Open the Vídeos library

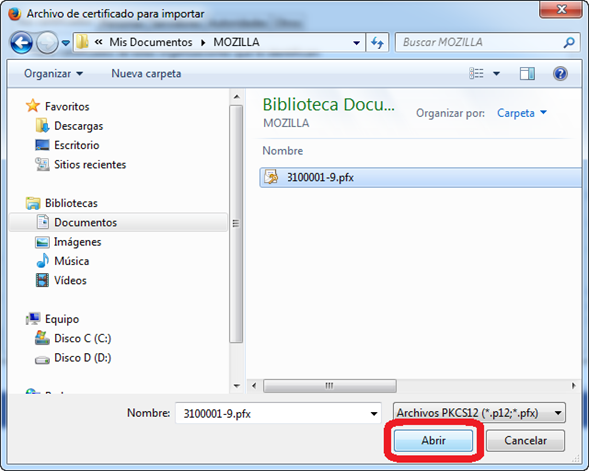coord(70,281)
